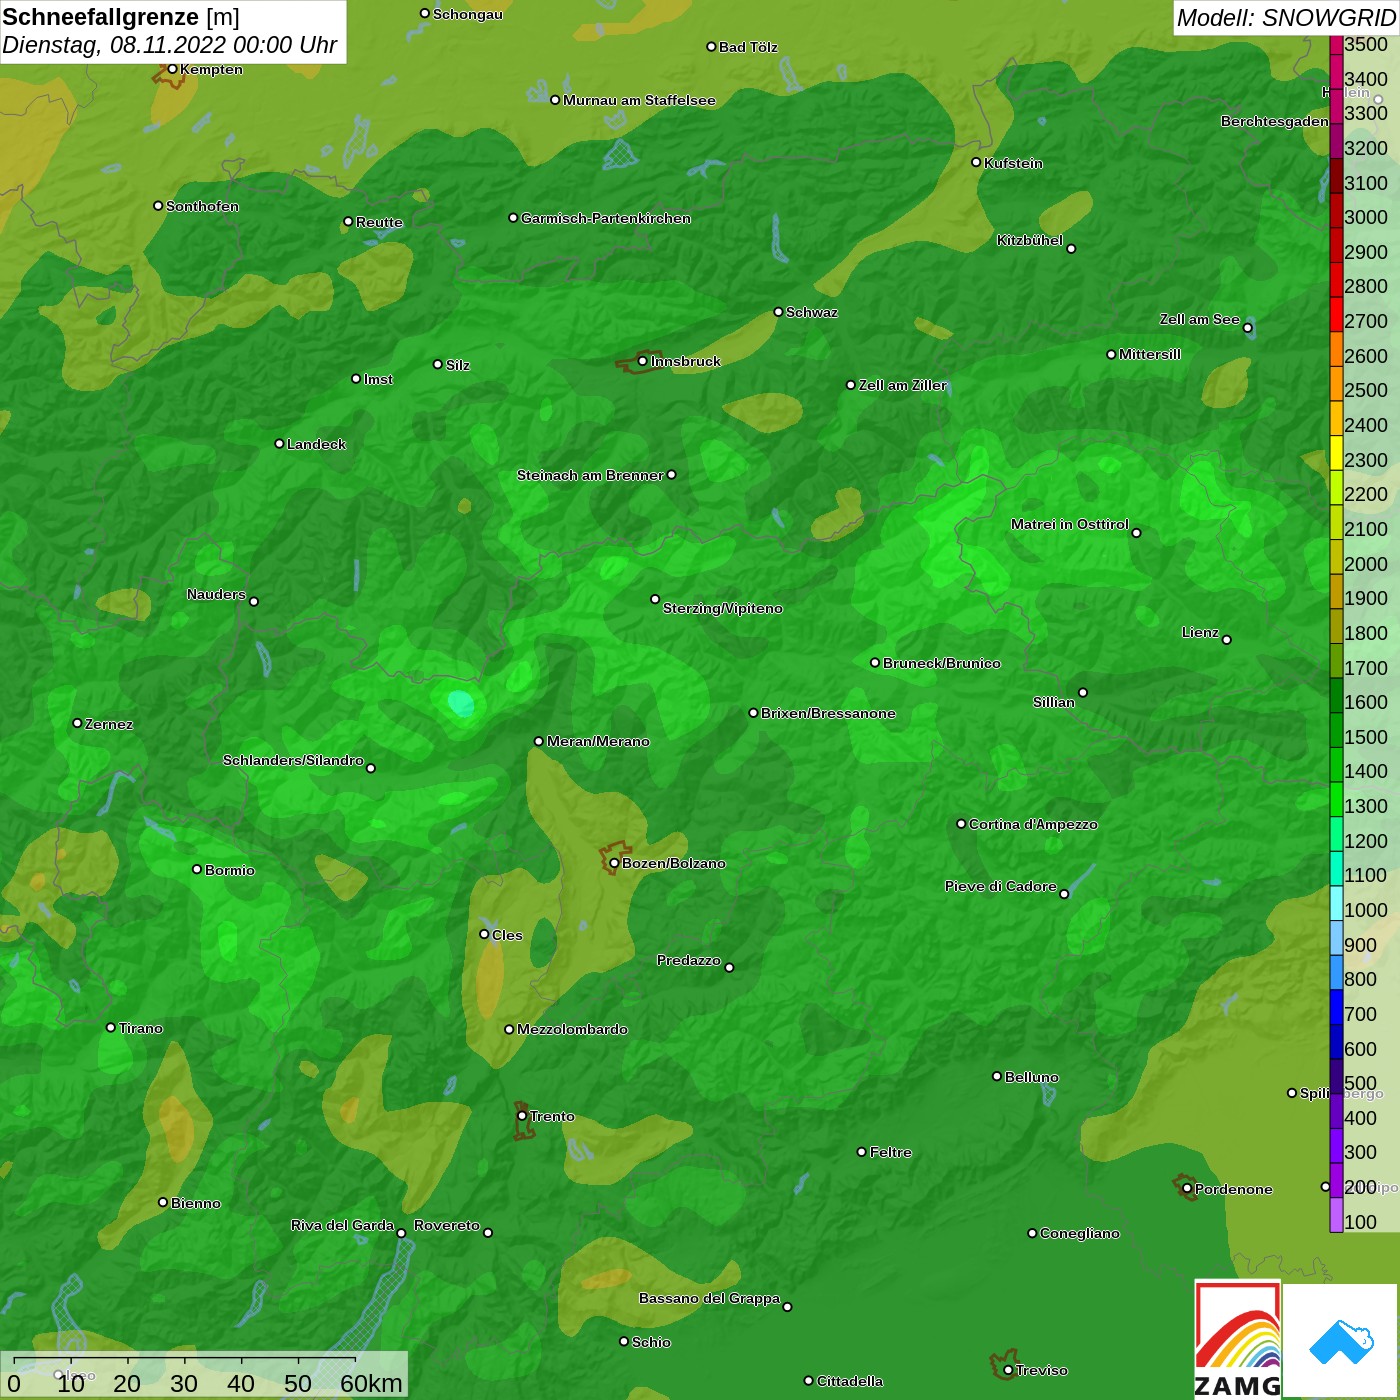Click the 'Sonthofen' label
This screenshot has width=1400, height=1400.
point(202,206)
